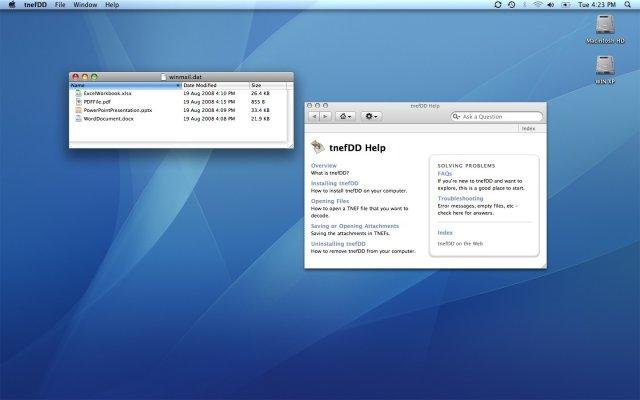Click the 19 Aug 2008 4:10 PM date cell
Viewport: 640px width, 400px height.
209,93
